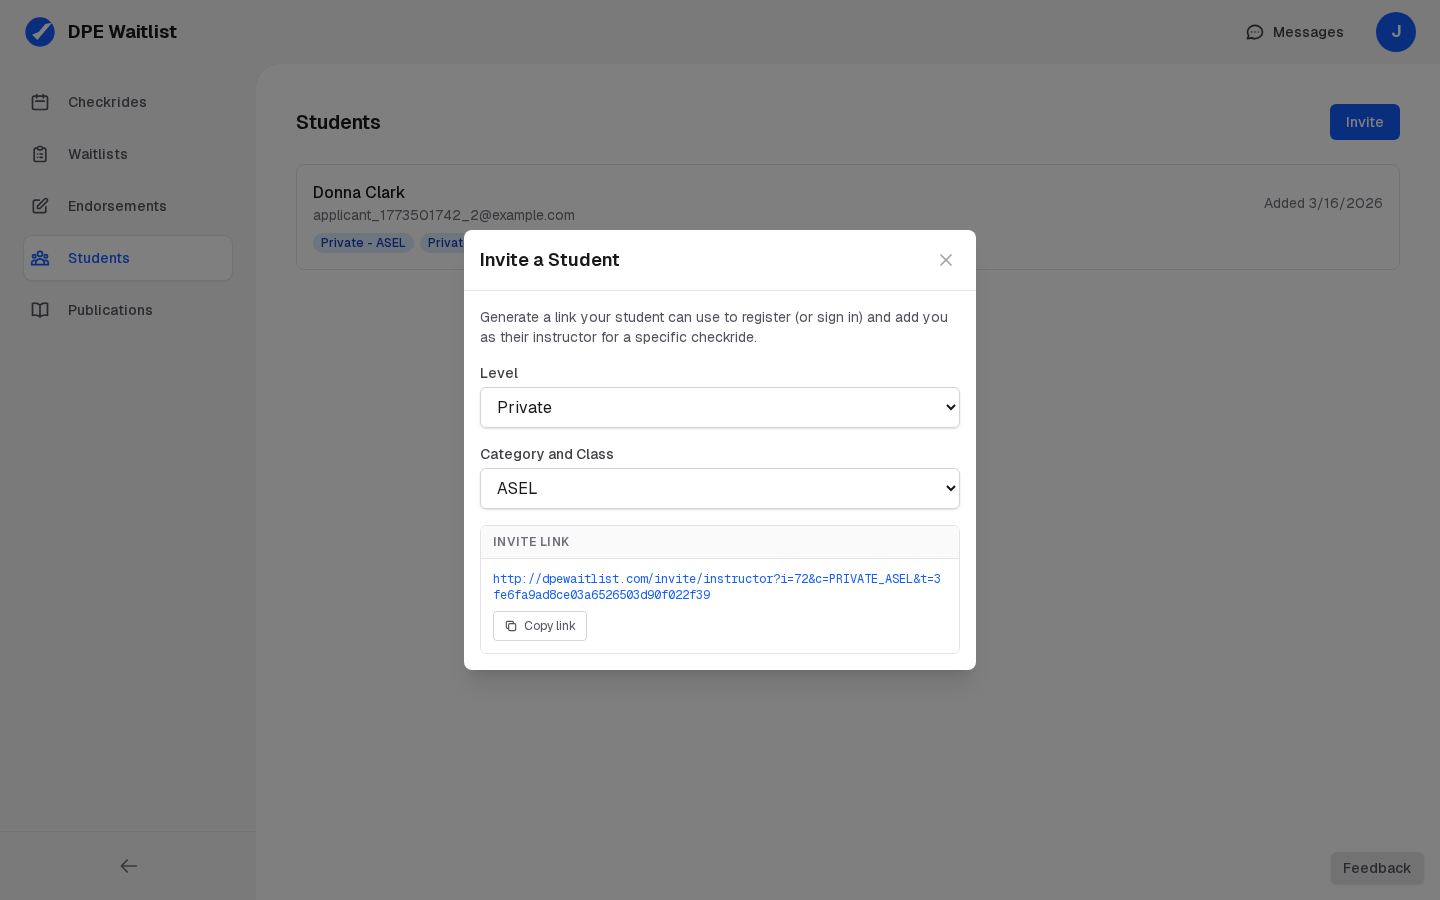
Task: Close the Invite a Student dialog
Action: pyautogui.click(x=946, y=260)
